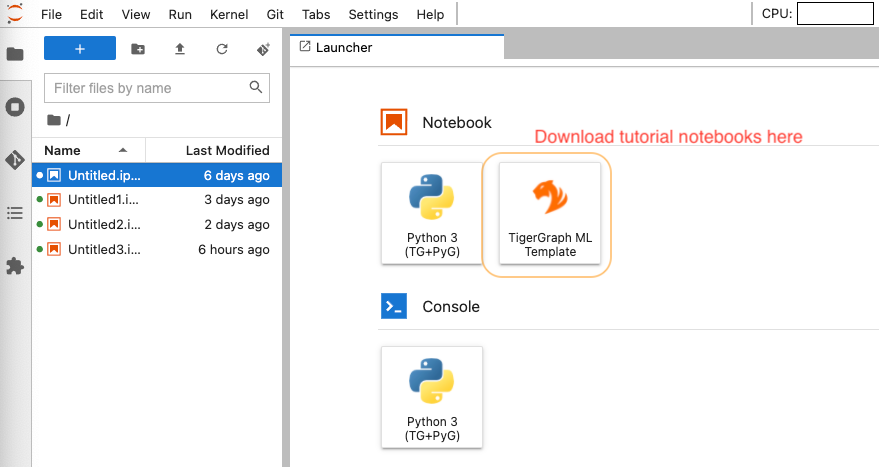Viewport: 879px width, 467px height.
Task: Launch Python 3 (TG+PyG) console card
Action: point(432,397)
